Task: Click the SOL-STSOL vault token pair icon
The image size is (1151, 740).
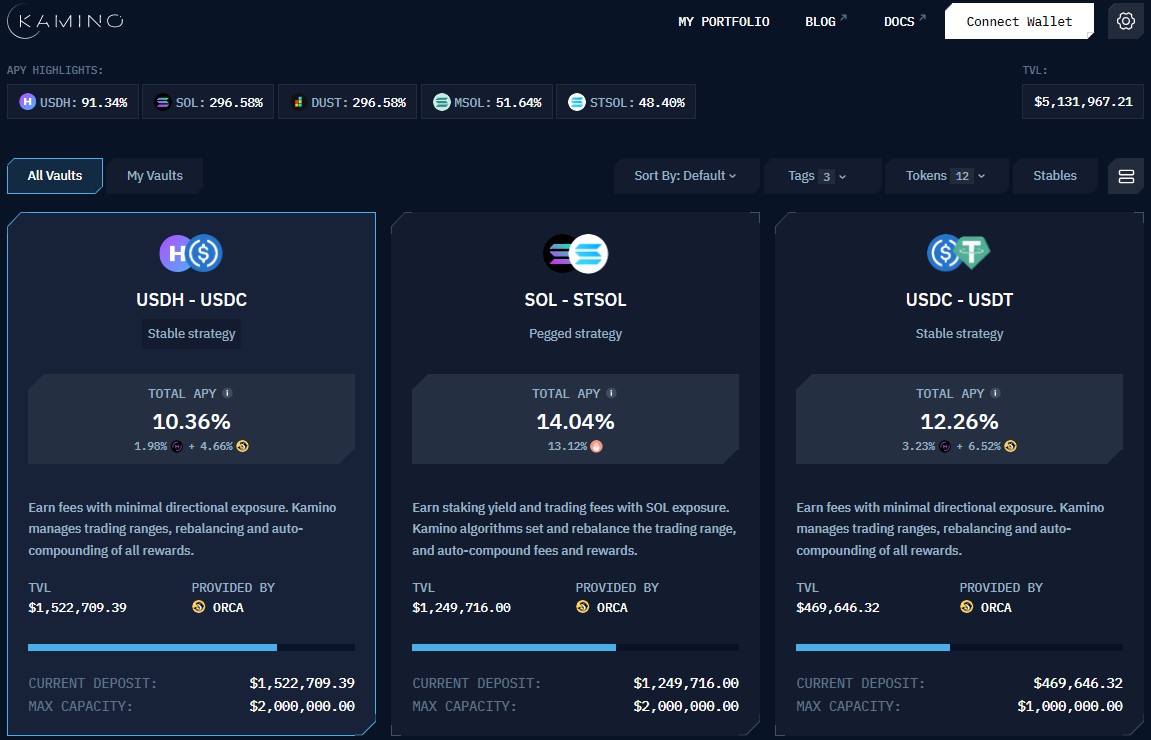Action: pyautogui.click(x=576, y=253)
